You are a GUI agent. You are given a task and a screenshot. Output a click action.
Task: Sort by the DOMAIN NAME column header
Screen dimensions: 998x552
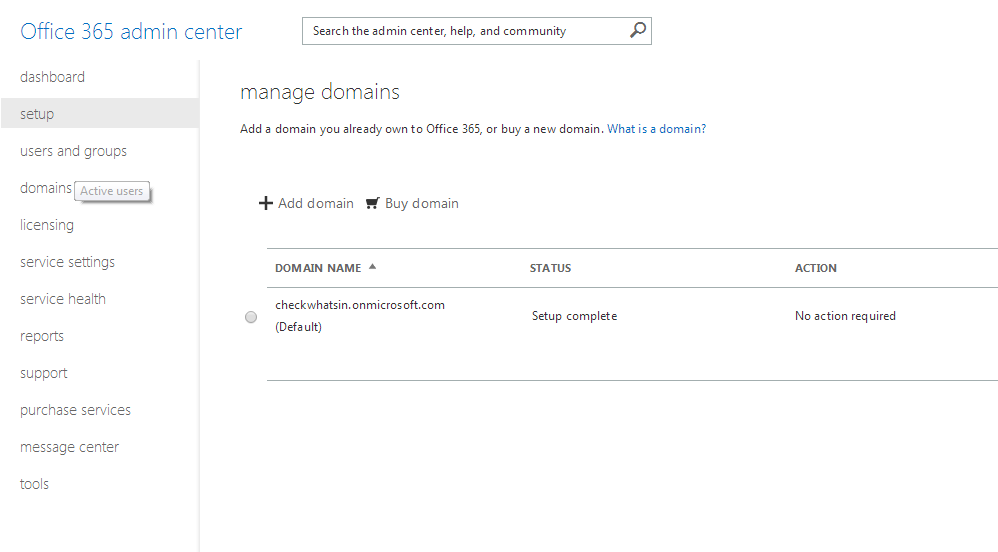[x=318, y=268]
